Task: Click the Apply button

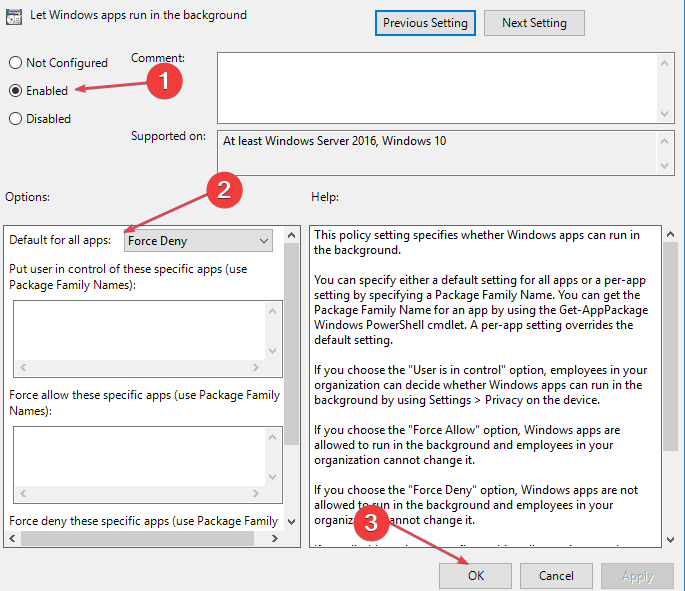Action: pos(637,576)
